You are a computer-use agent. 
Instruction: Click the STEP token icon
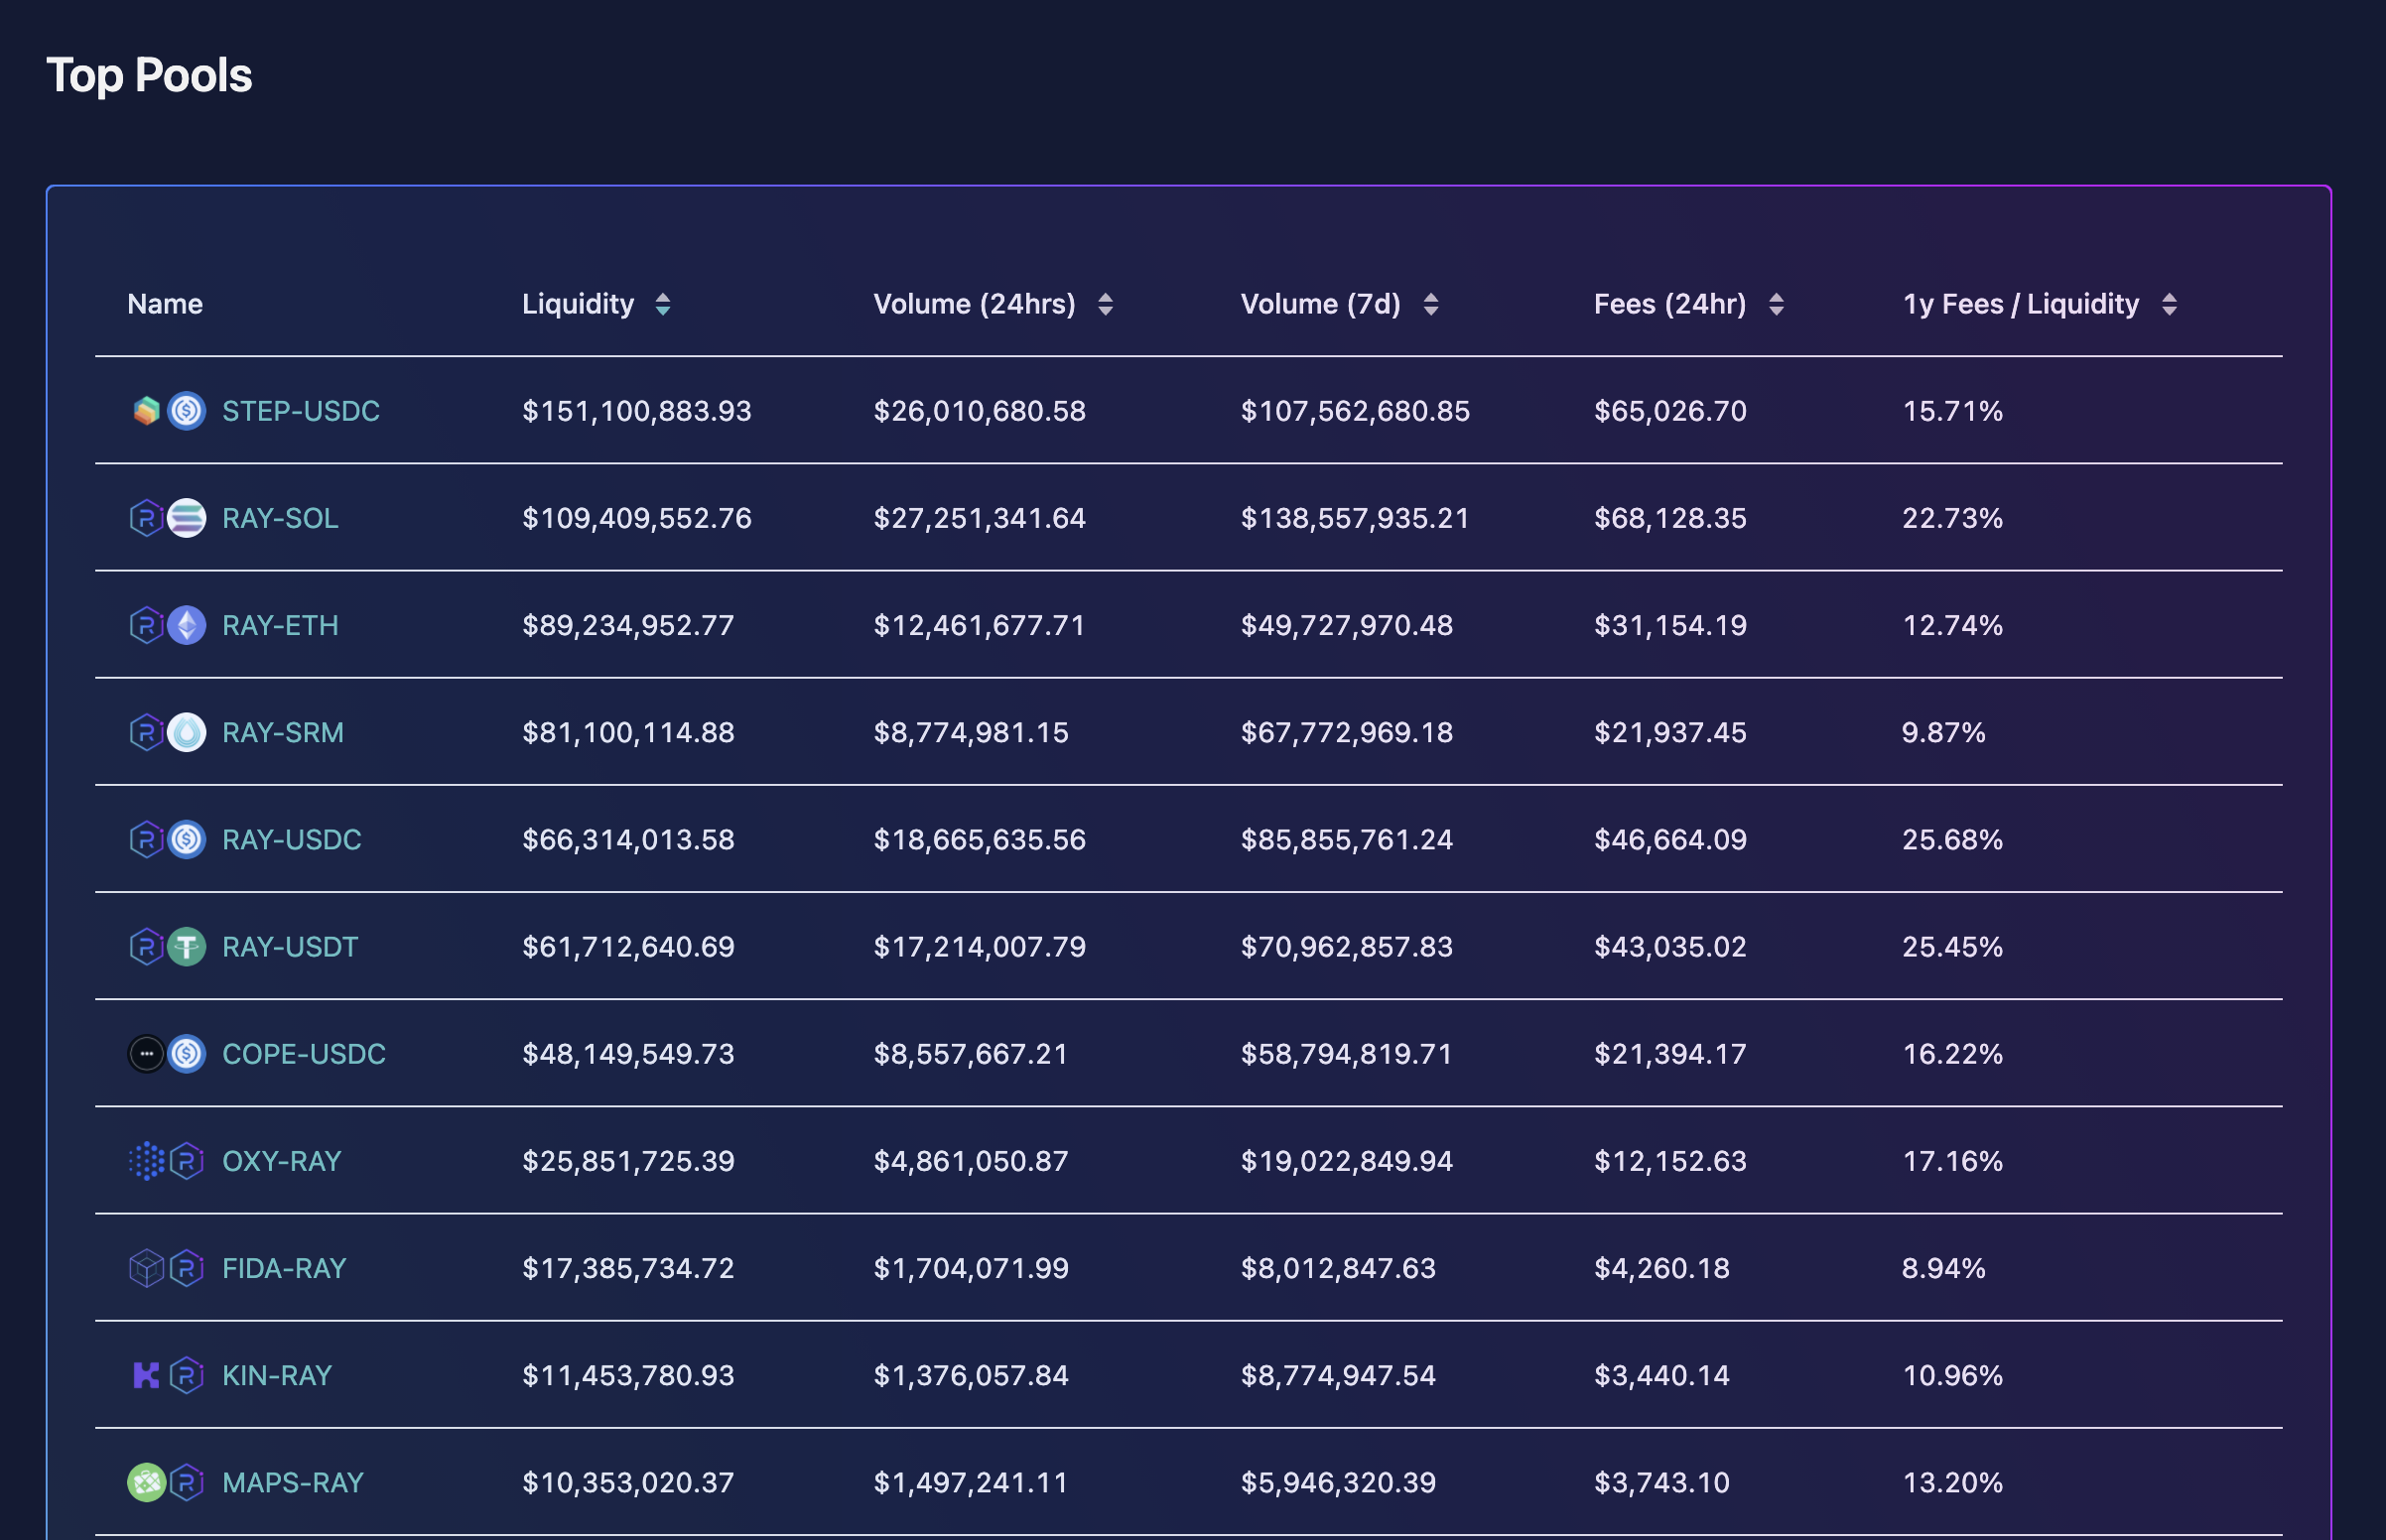[146, 411]
